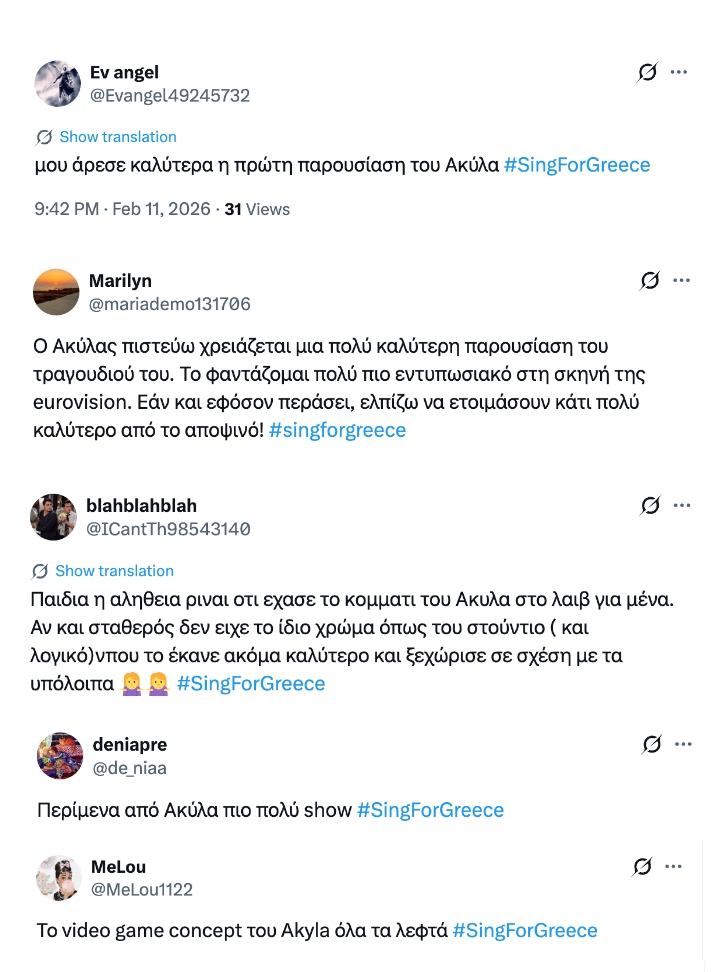Image resolution: width=711 pixels, height=972 pixels.
Task: Expand the three-dot menu on blahblahblah's post
Action: pos(681,505)
